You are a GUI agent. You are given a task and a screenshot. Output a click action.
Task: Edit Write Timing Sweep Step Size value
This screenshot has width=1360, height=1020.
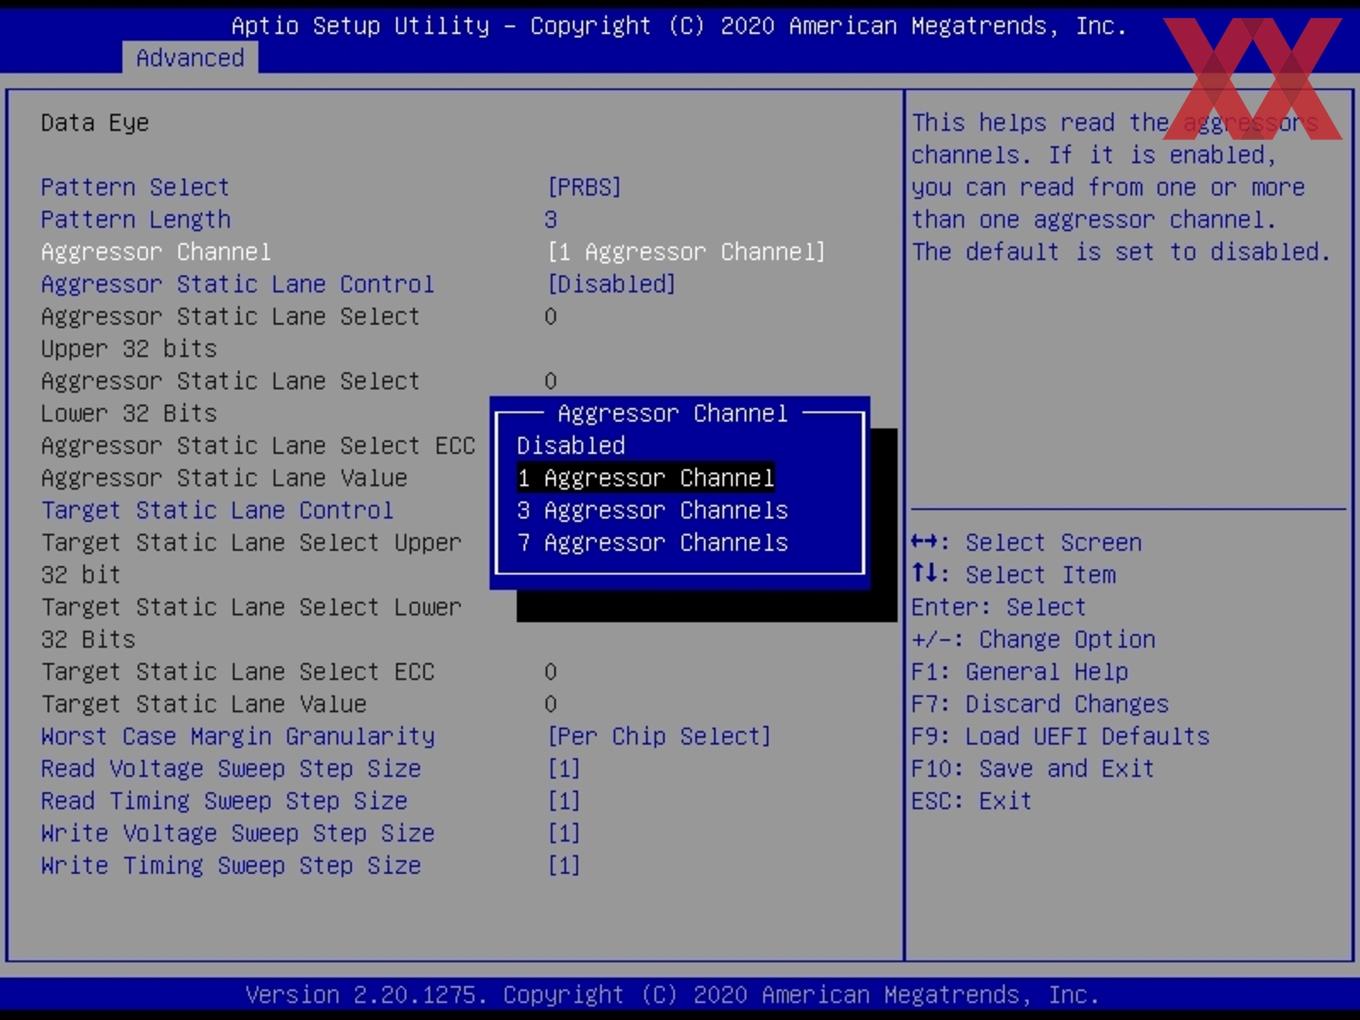pyautogui.click(x=564, y=866)
